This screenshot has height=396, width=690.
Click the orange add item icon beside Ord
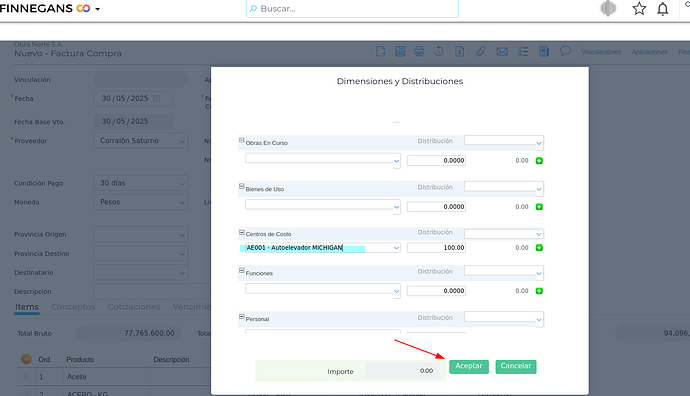pyautogui.click(x=26, y=359)
